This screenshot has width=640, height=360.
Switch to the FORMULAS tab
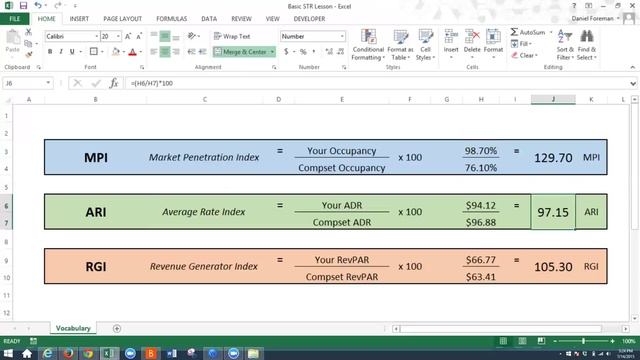pyautogui.click(x=171, y=19)
